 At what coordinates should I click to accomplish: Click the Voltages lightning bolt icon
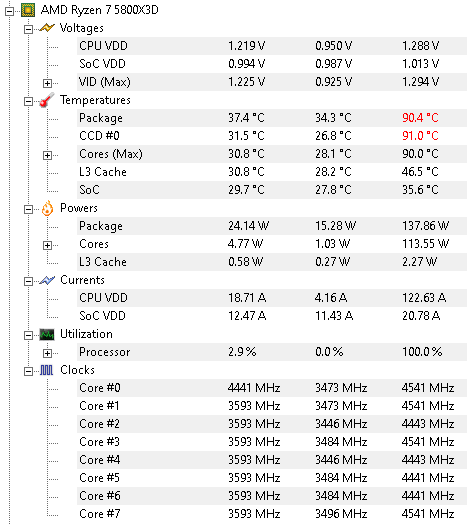pyautogui.click(x=47, y=28)
